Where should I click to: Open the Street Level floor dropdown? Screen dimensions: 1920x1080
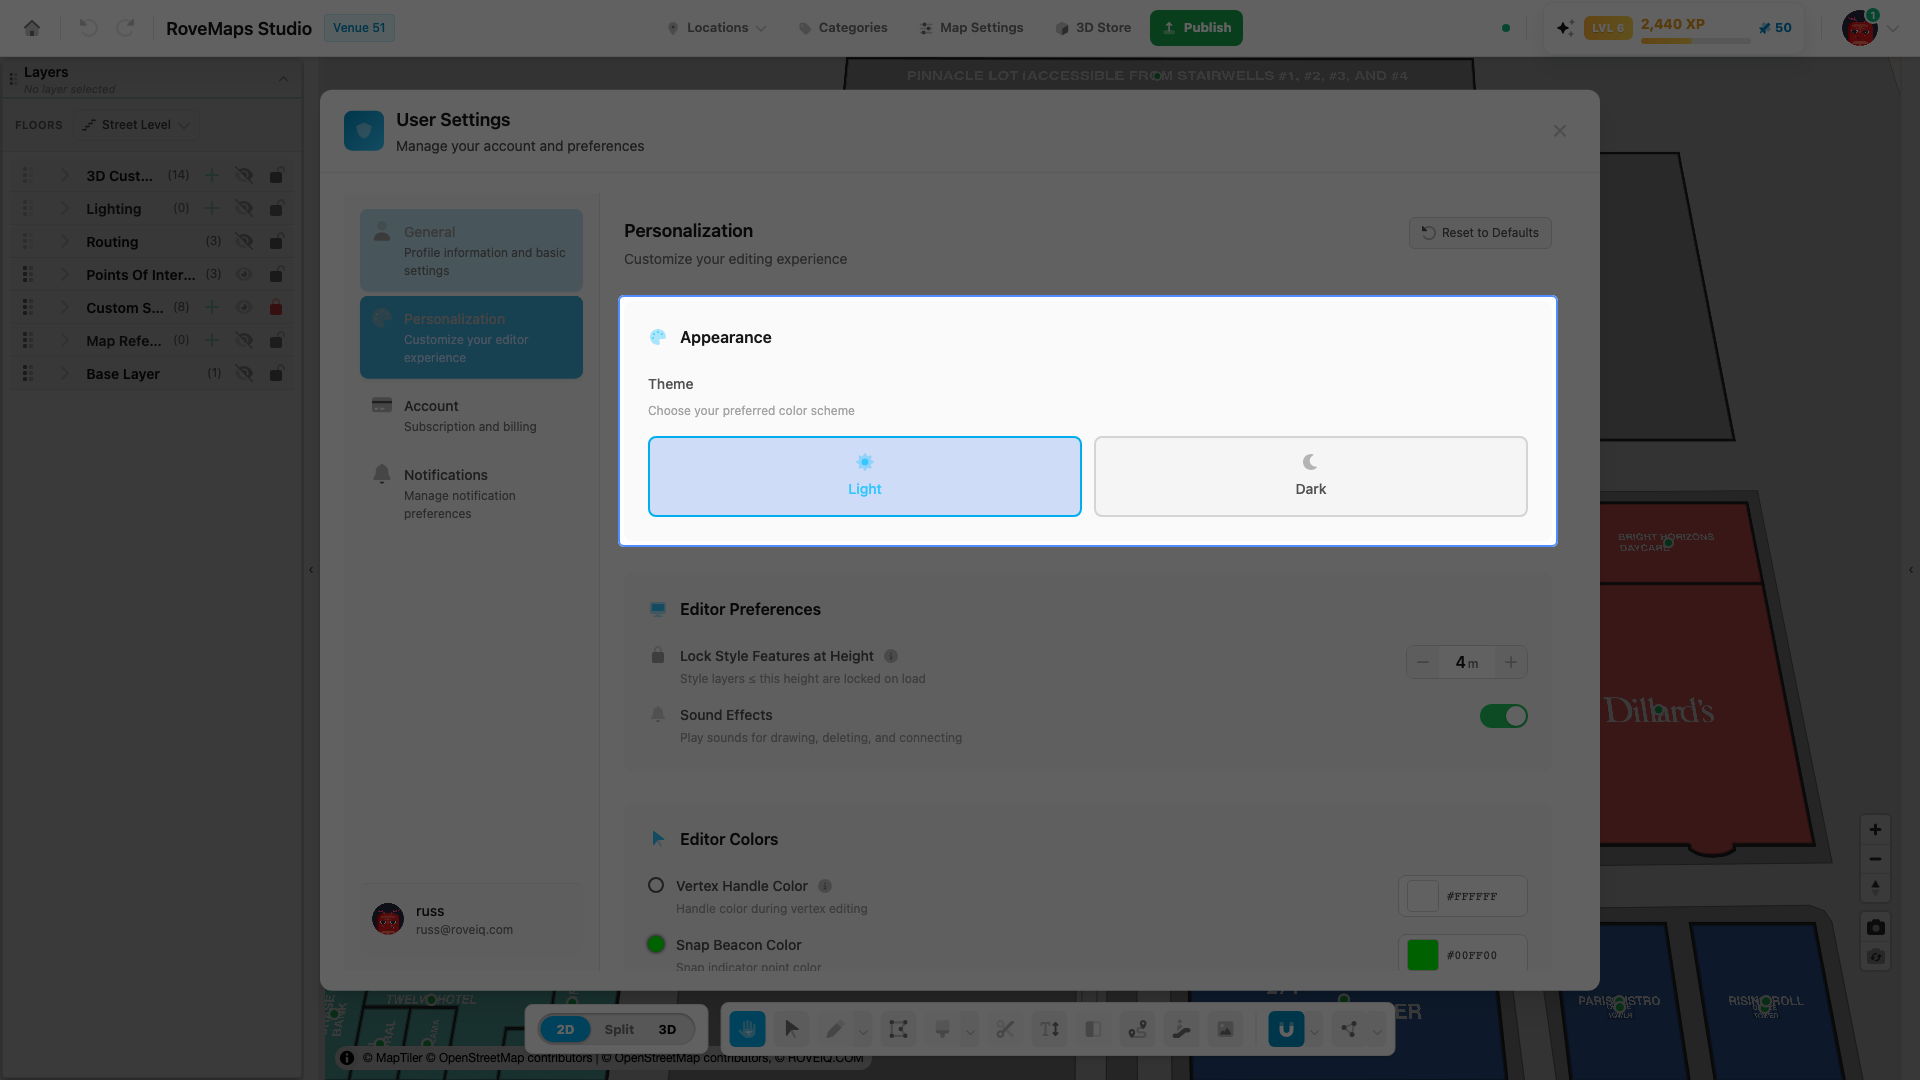click(136, 125)
